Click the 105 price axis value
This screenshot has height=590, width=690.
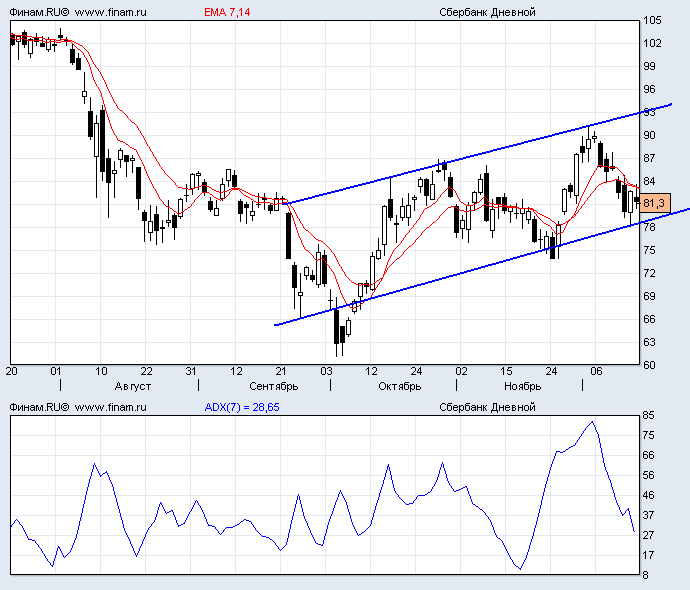(x=652, y=20)
